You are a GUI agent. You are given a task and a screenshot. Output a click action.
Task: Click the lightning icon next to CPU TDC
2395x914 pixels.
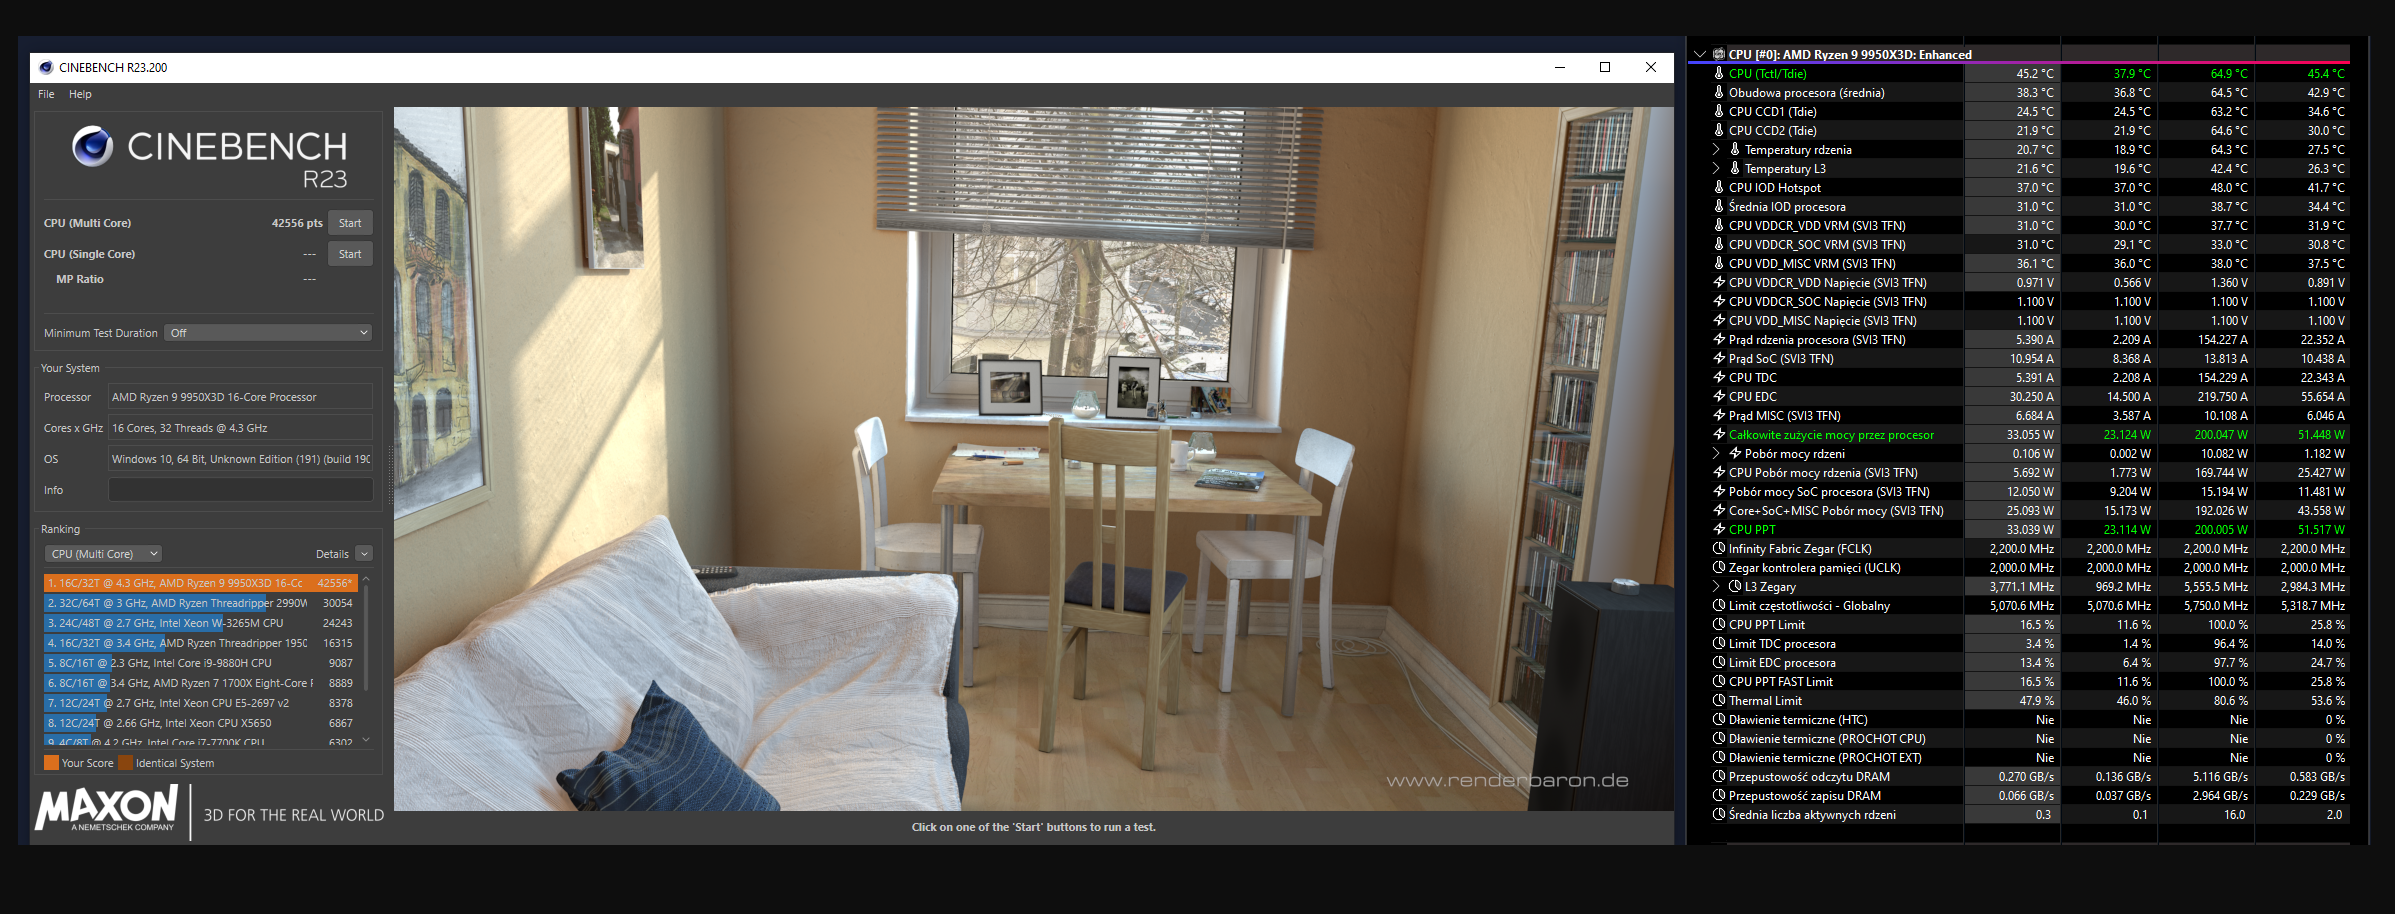1719,377
